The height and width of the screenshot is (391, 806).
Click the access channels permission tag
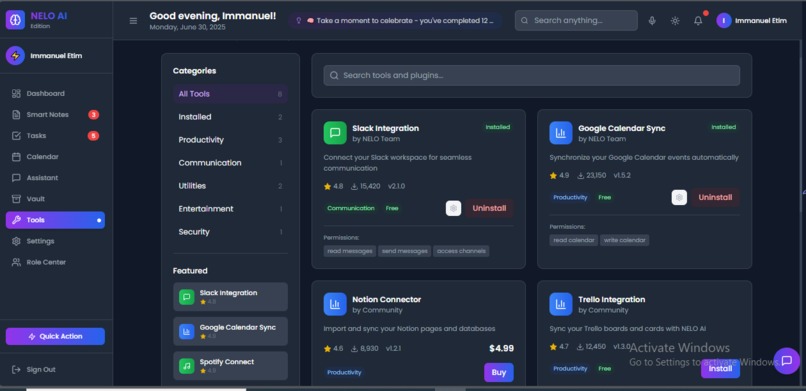461,251
